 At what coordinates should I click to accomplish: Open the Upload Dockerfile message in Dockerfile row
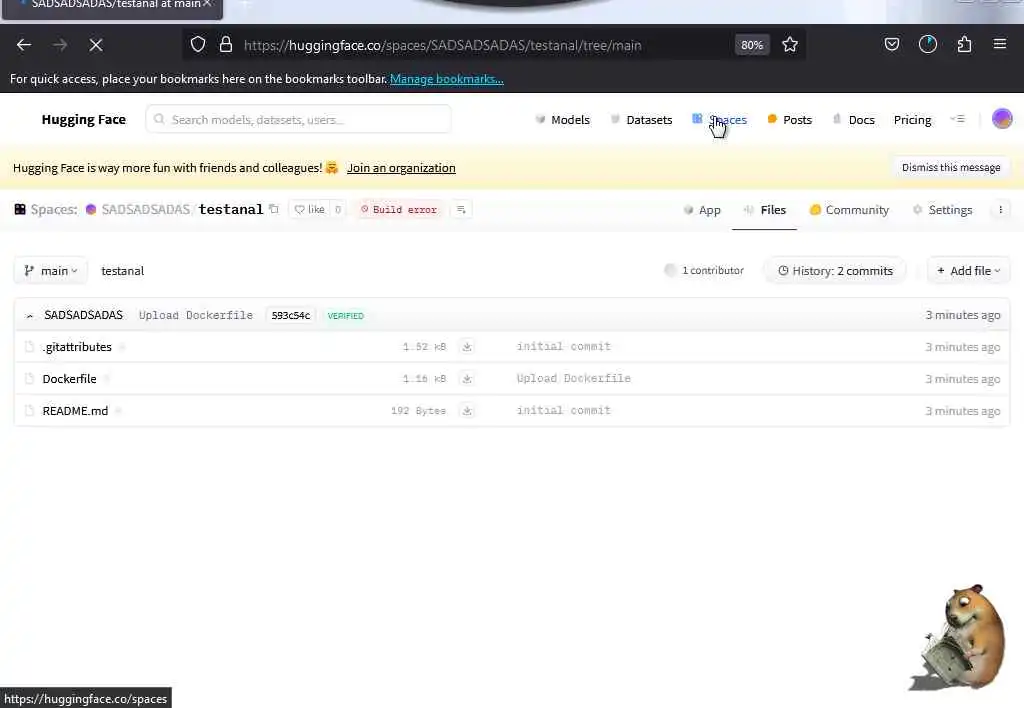(x=573, y=378)
